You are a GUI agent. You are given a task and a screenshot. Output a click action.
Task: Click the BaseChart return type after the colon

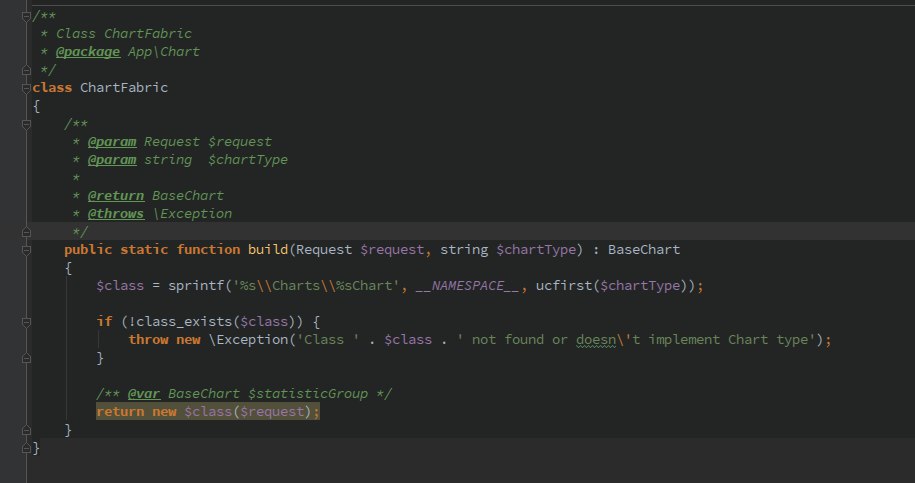(x=644, y=250)
